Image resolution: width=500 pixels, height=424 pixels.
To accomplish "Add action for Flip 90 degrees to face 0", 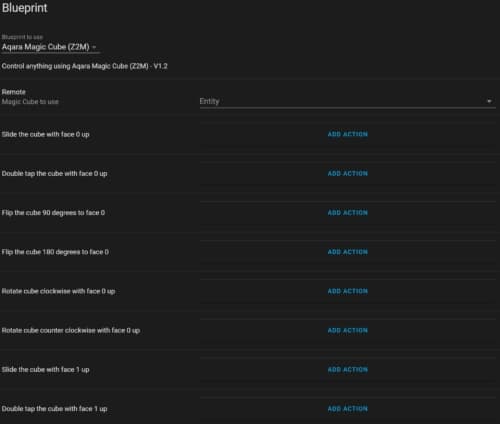I will pyautogui.click(x=347, y=213).
